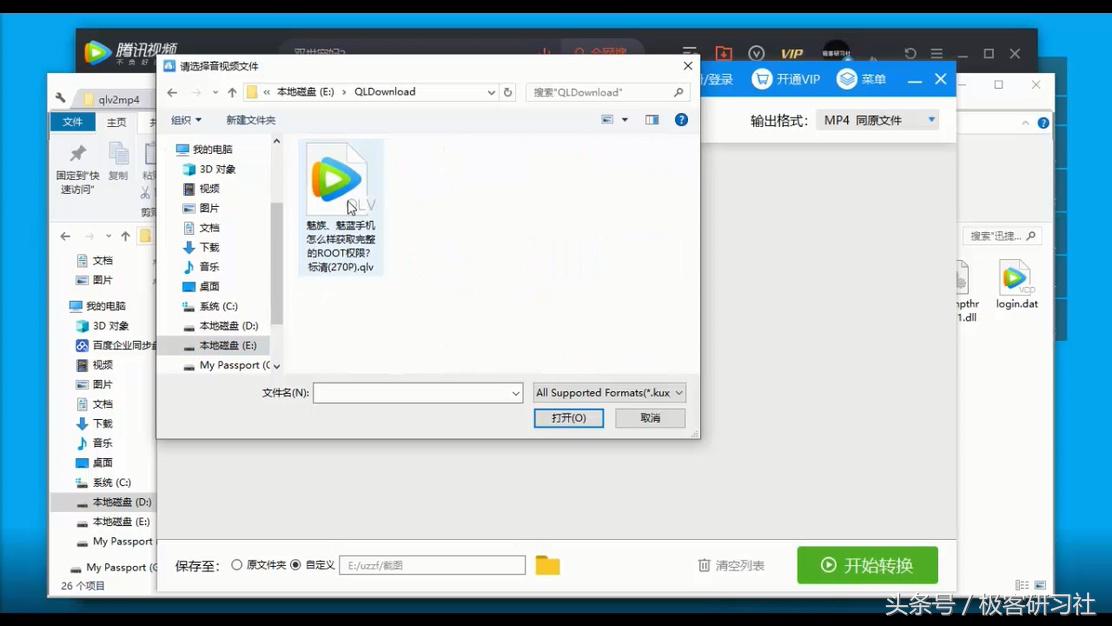
Task: Open the 菜单 in converter window
Action: pos(862,79)
